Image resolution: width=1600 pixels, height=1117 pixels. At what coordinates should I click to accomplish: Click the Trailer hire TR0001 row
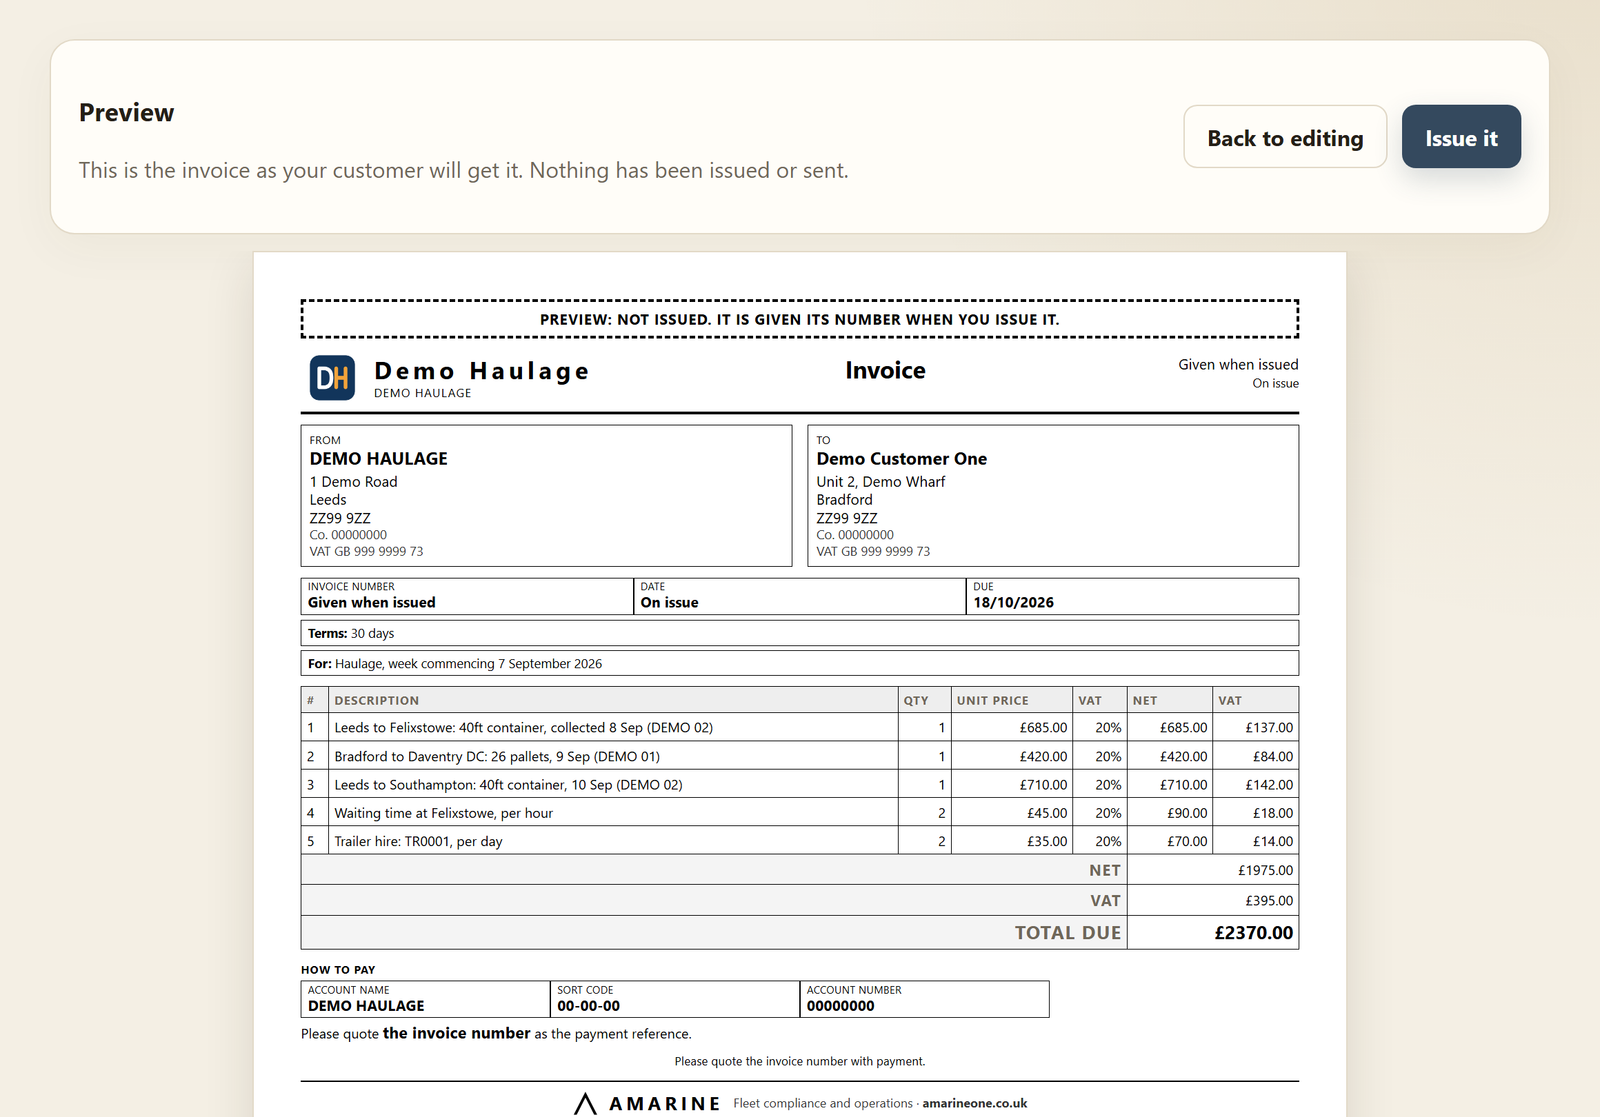point(800,841)
